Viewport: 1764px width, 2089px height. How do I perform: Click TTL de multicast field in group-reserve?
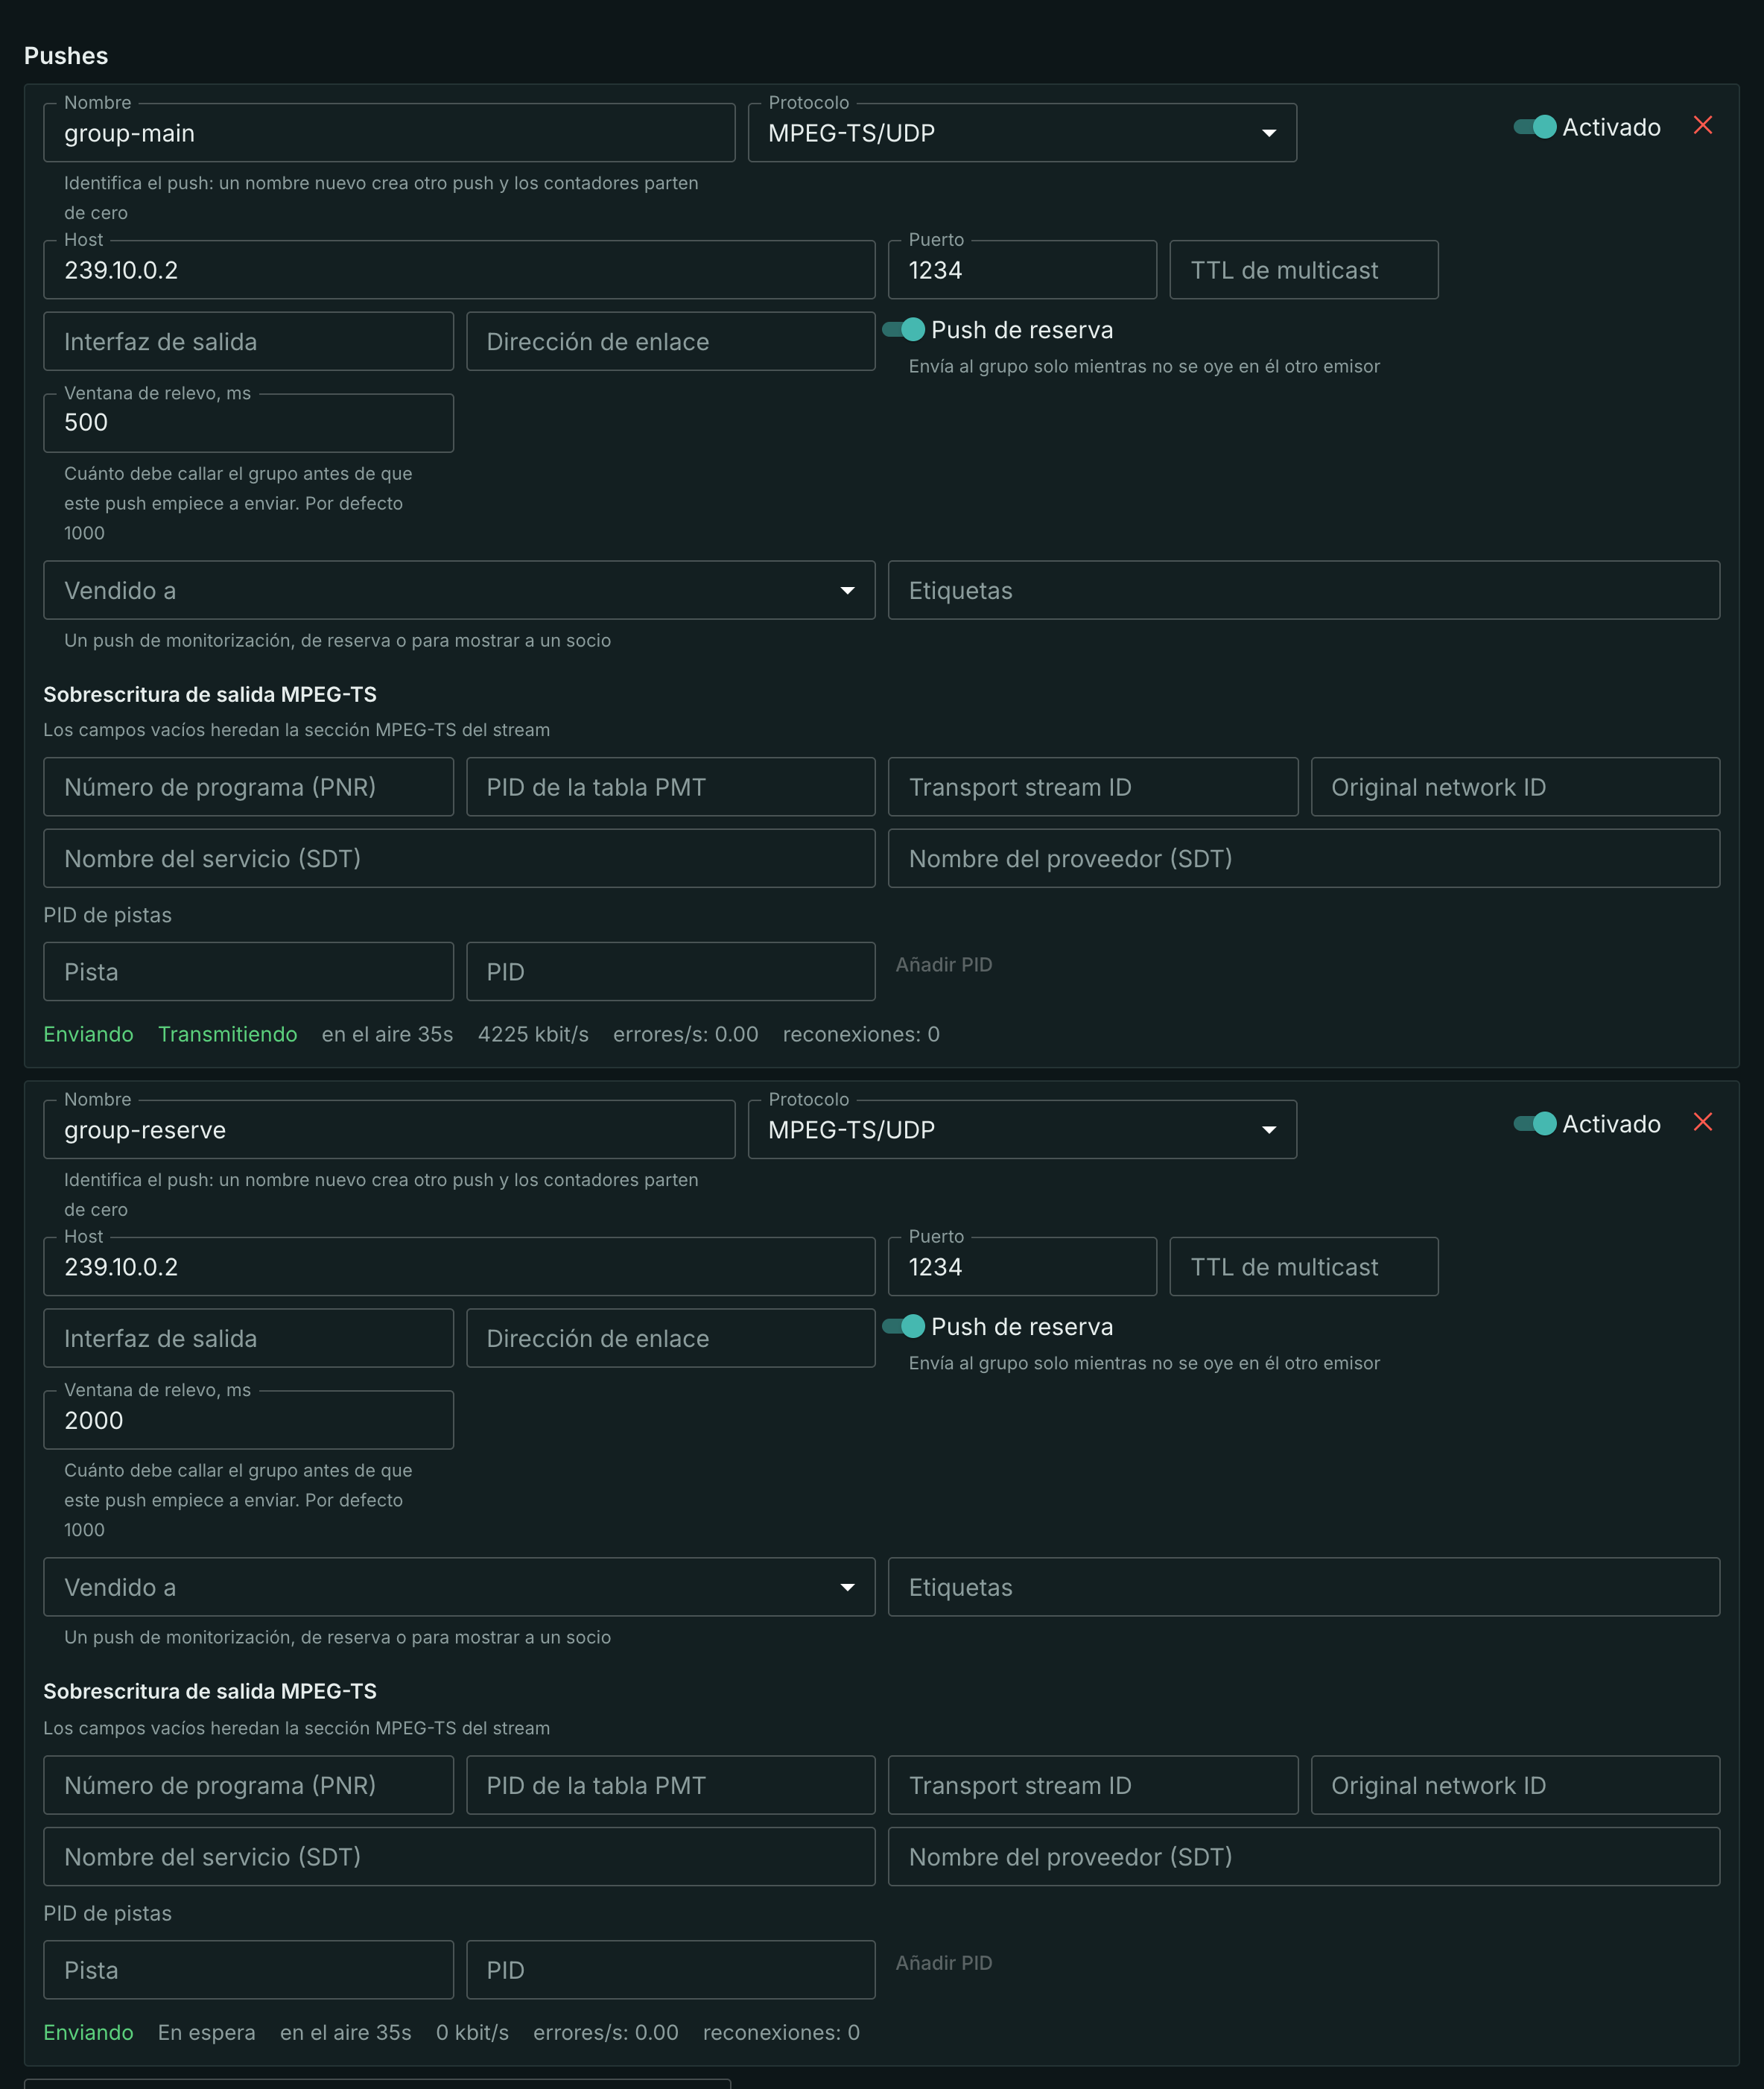tap(1304, 1267)
